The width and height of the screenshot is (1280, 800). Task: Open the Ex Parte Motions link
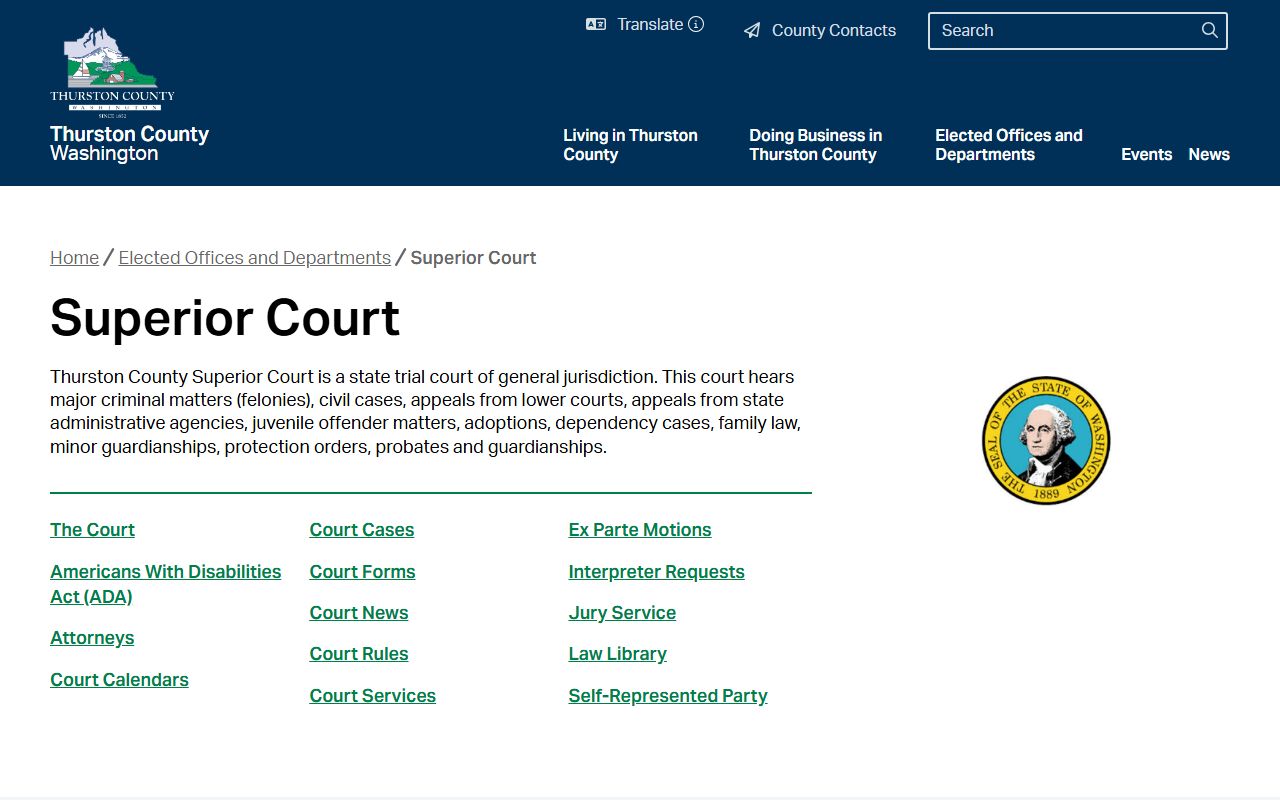(640, 530)
